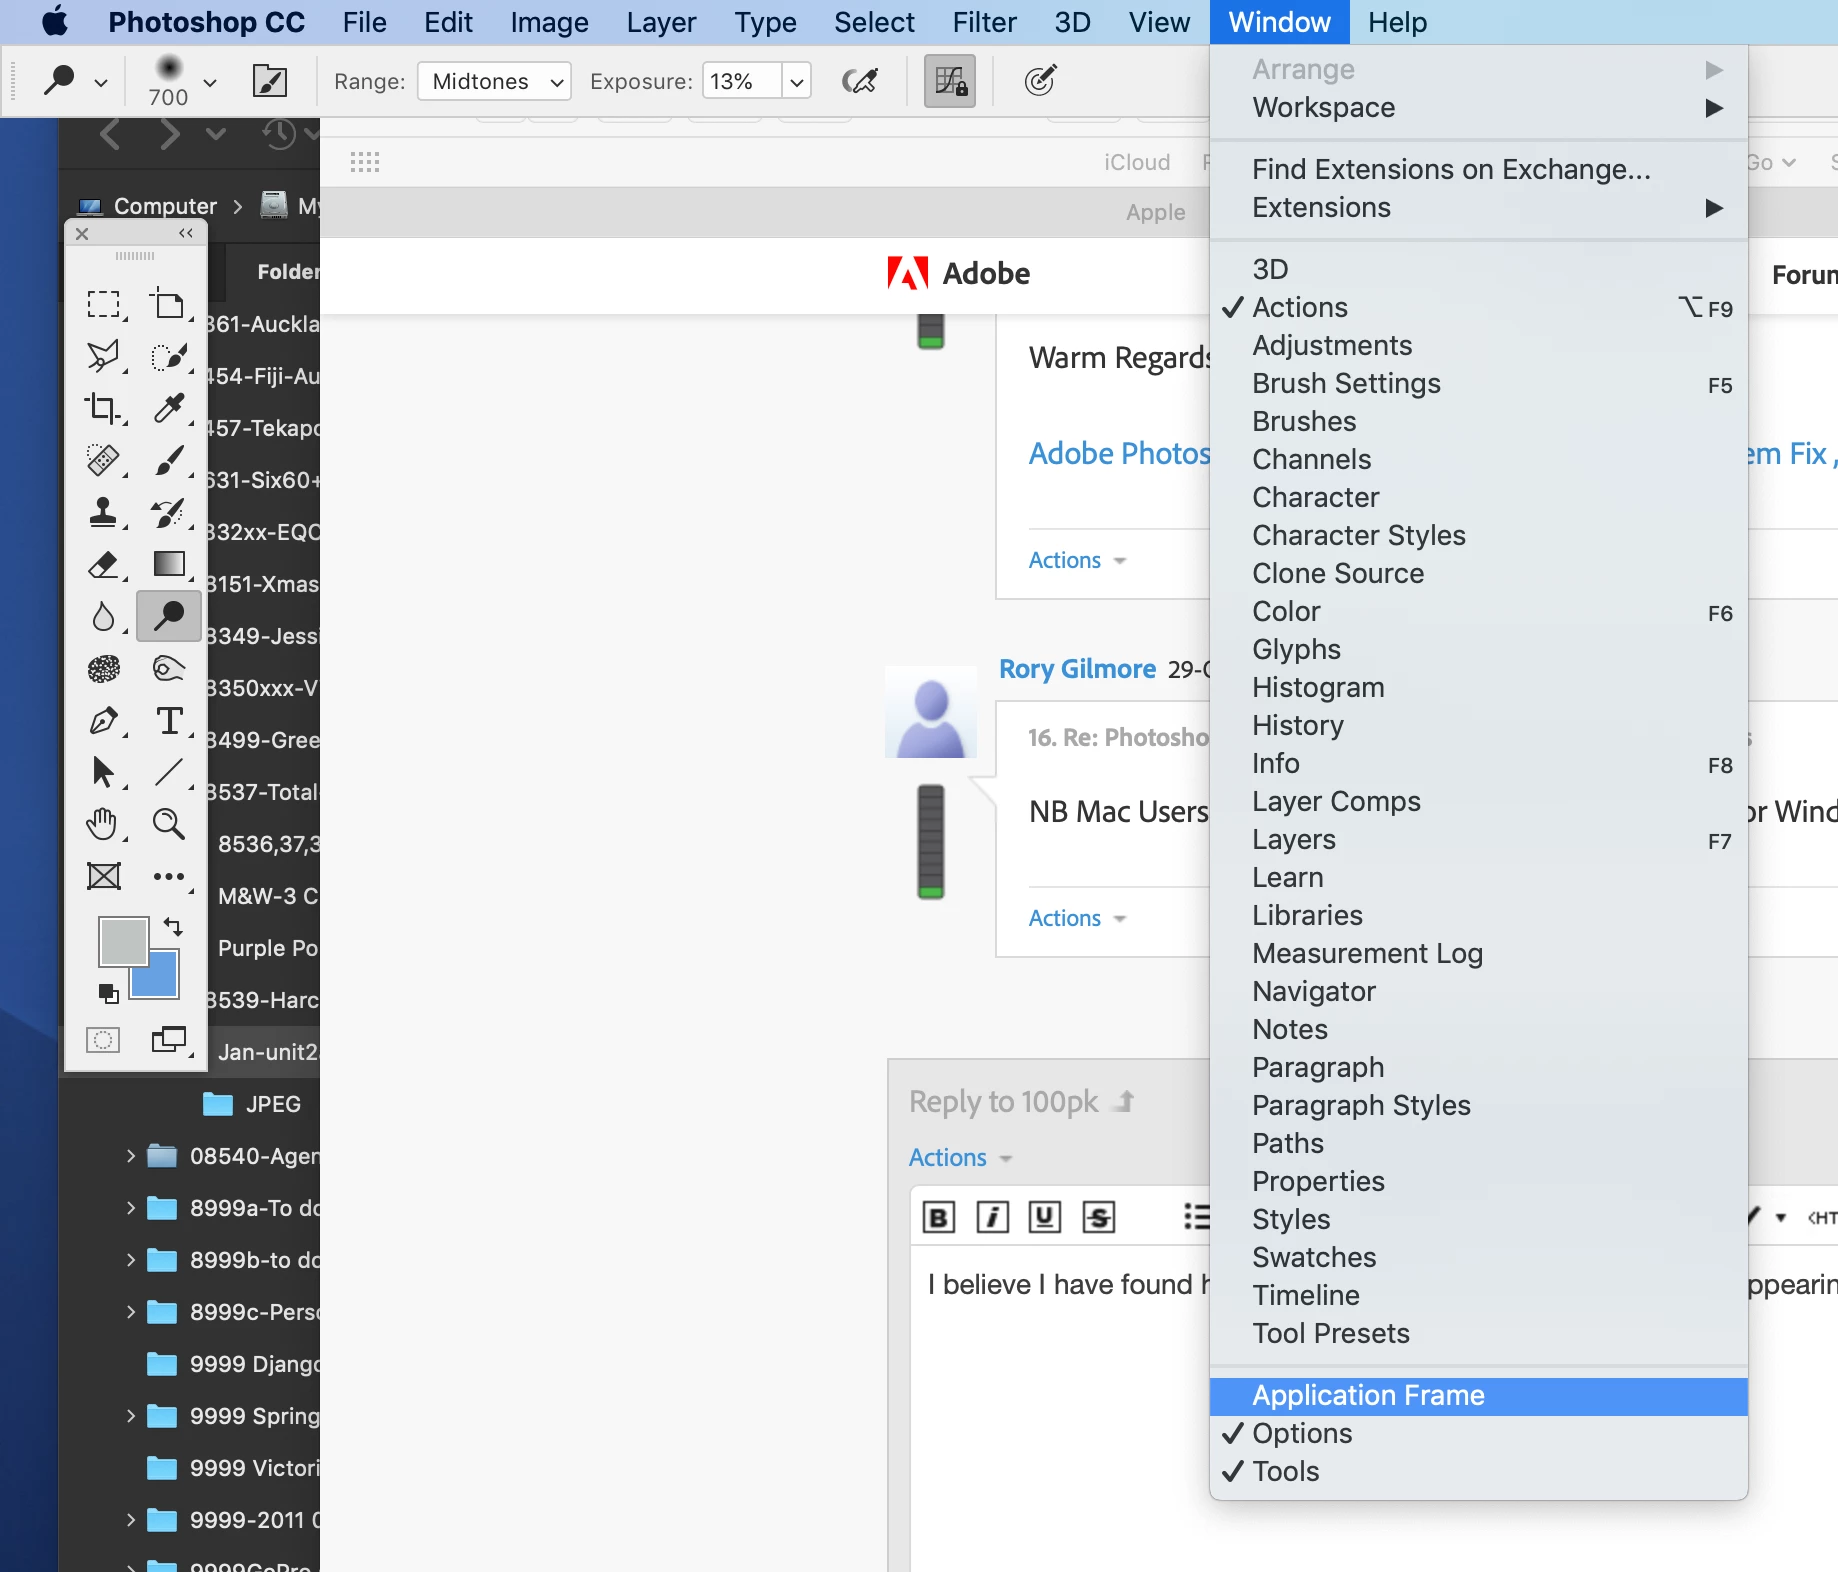Expand the Extensions submenu
The width and height of the screenshot is (1838, 1572).
click(x=1478, y=207)
